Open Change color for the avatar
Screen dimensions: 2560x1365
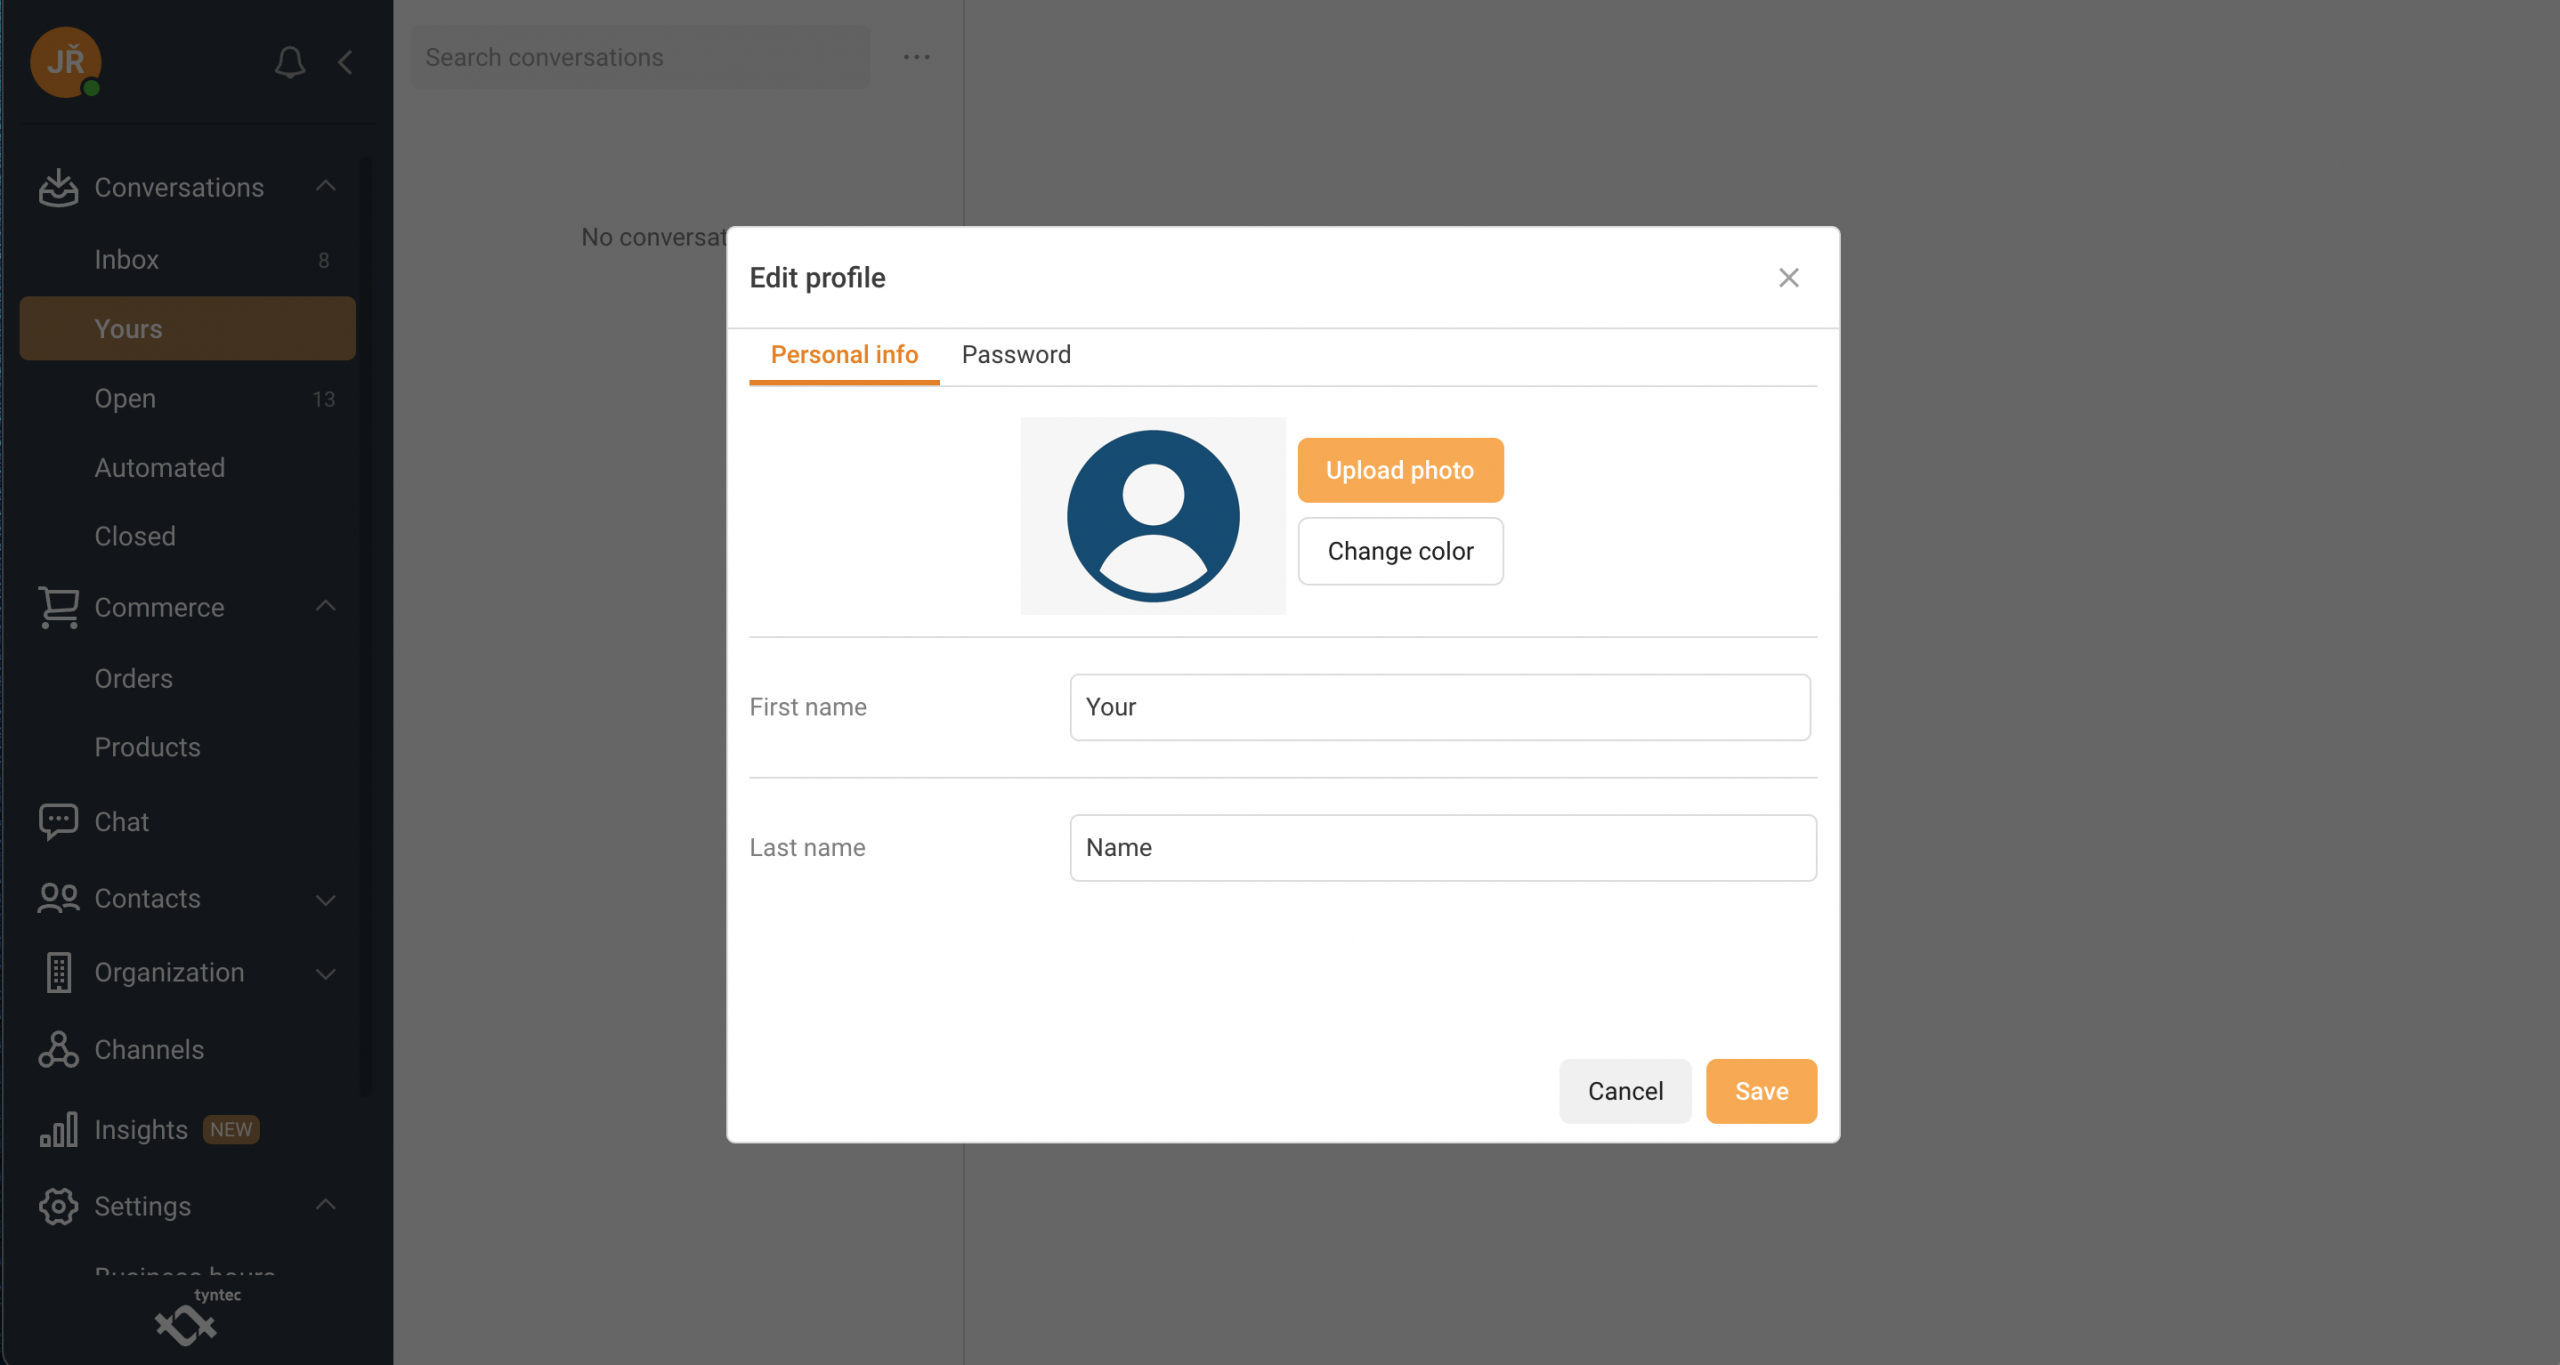click(1400, 551)
